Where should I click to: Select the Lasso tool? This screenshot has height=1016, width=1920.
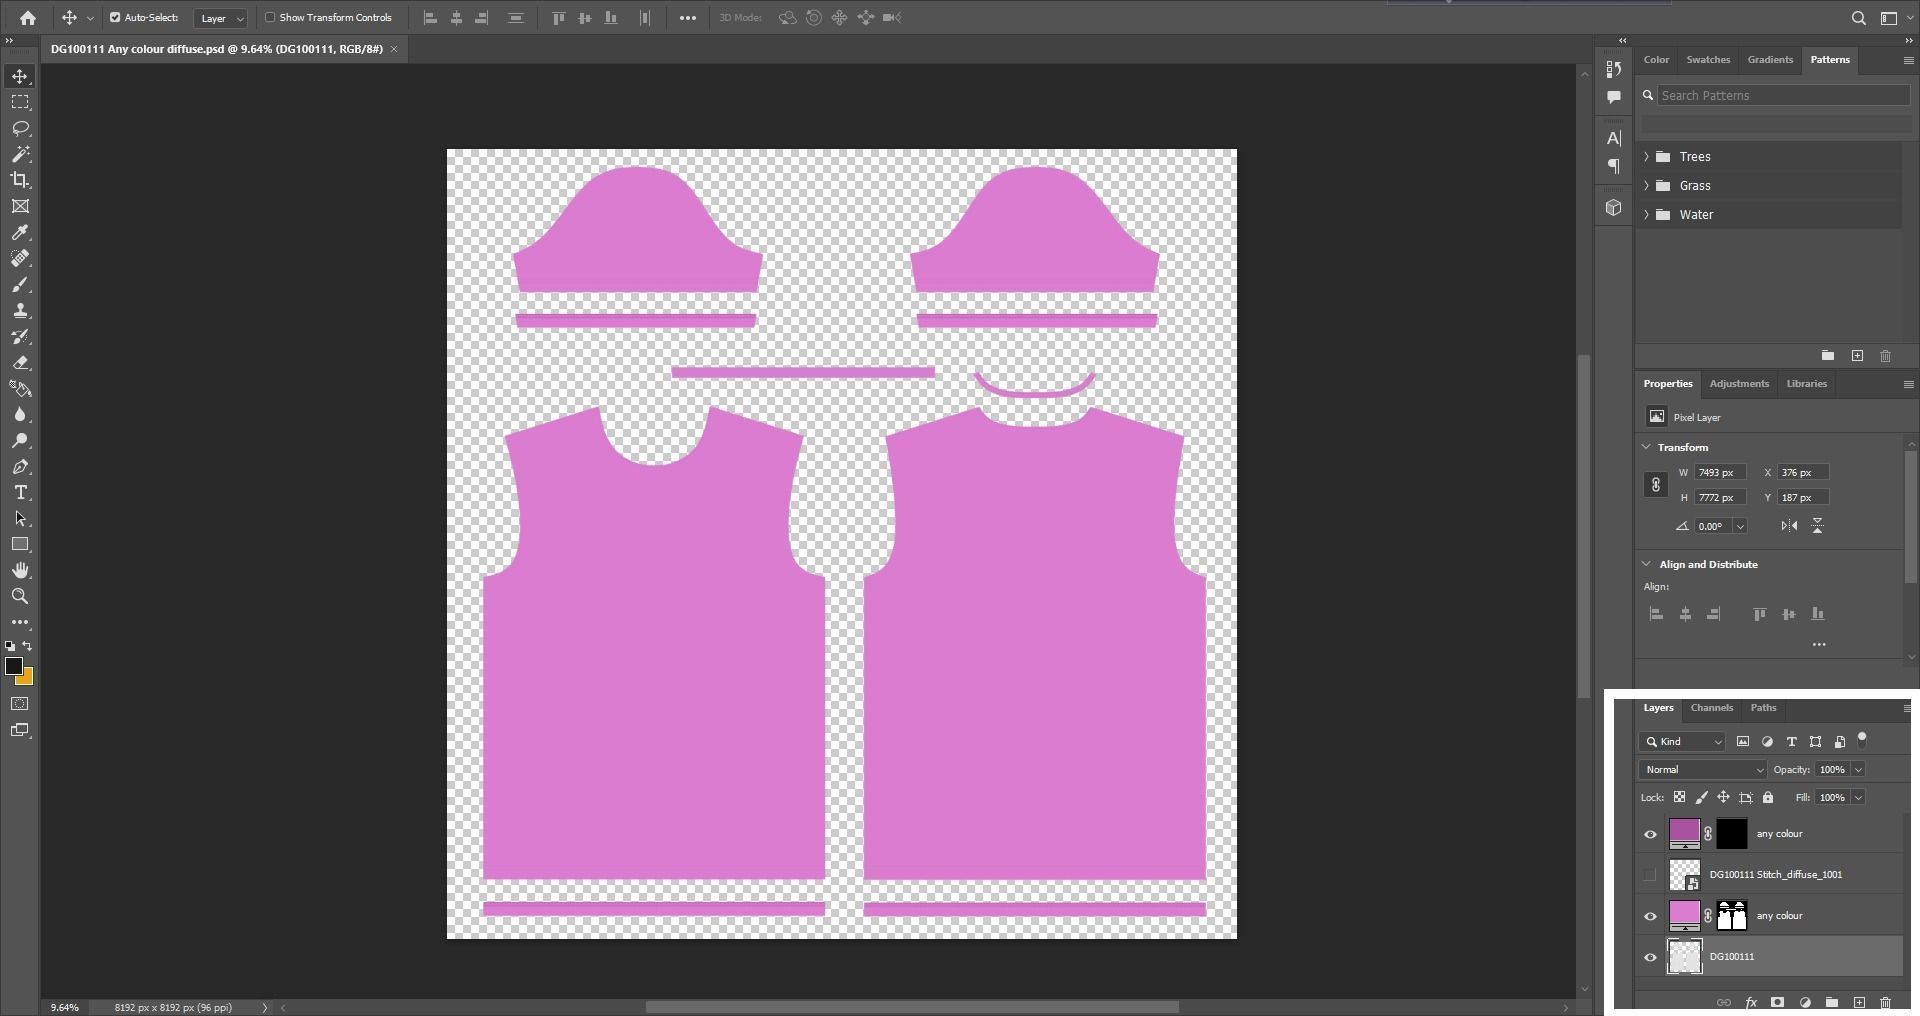click(x=20, y=128)
